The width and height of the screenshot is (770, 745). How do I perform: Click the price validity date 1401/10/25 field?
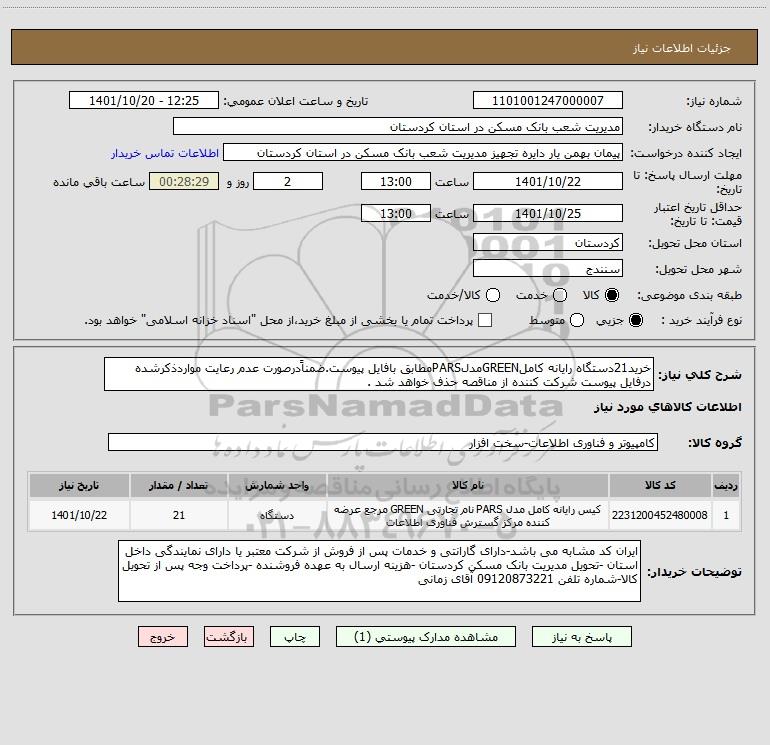click(548, 213)
